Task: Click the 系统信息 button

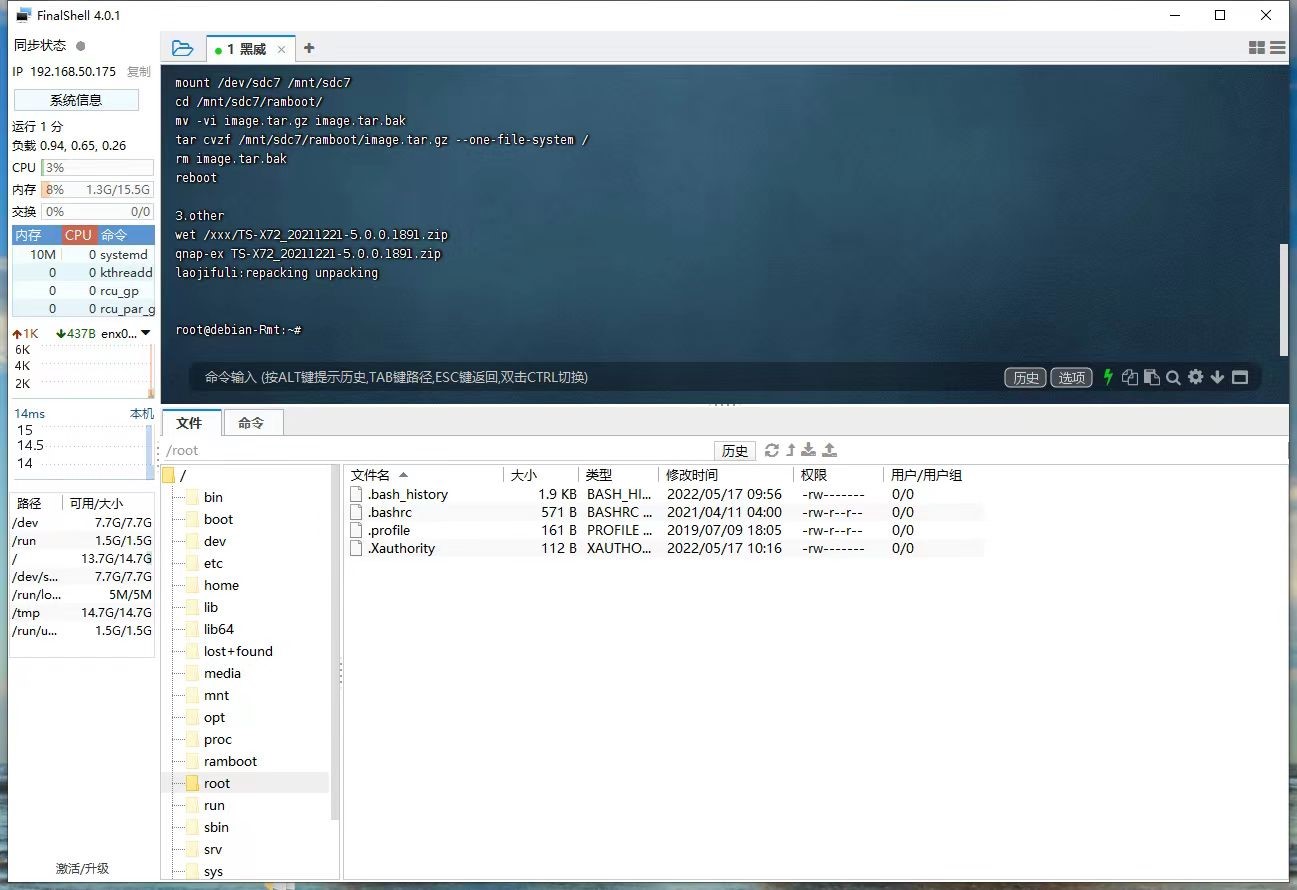Action: coord(76,100)
